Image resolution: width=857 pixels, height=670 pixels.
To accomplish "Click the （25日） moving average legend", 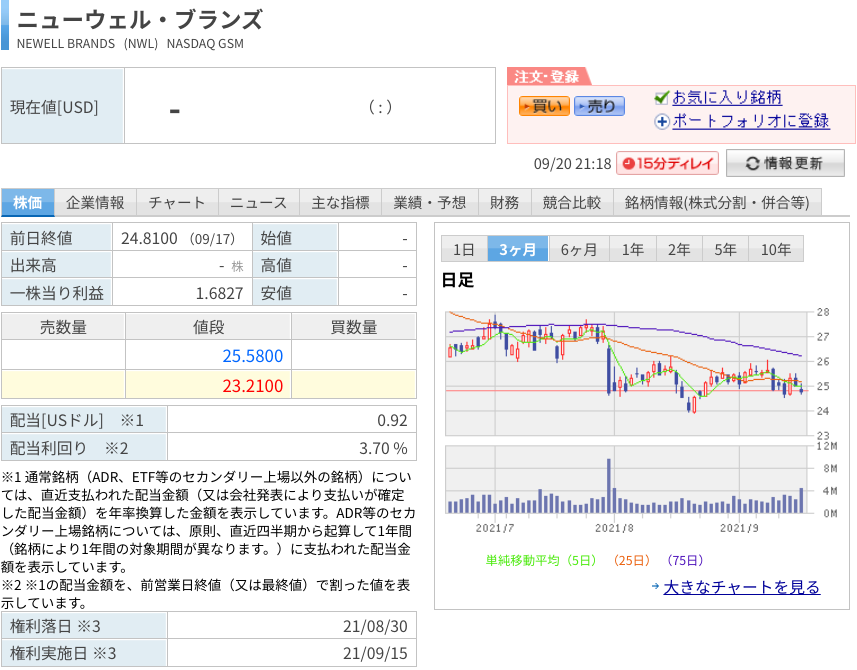I will [631, 561].
